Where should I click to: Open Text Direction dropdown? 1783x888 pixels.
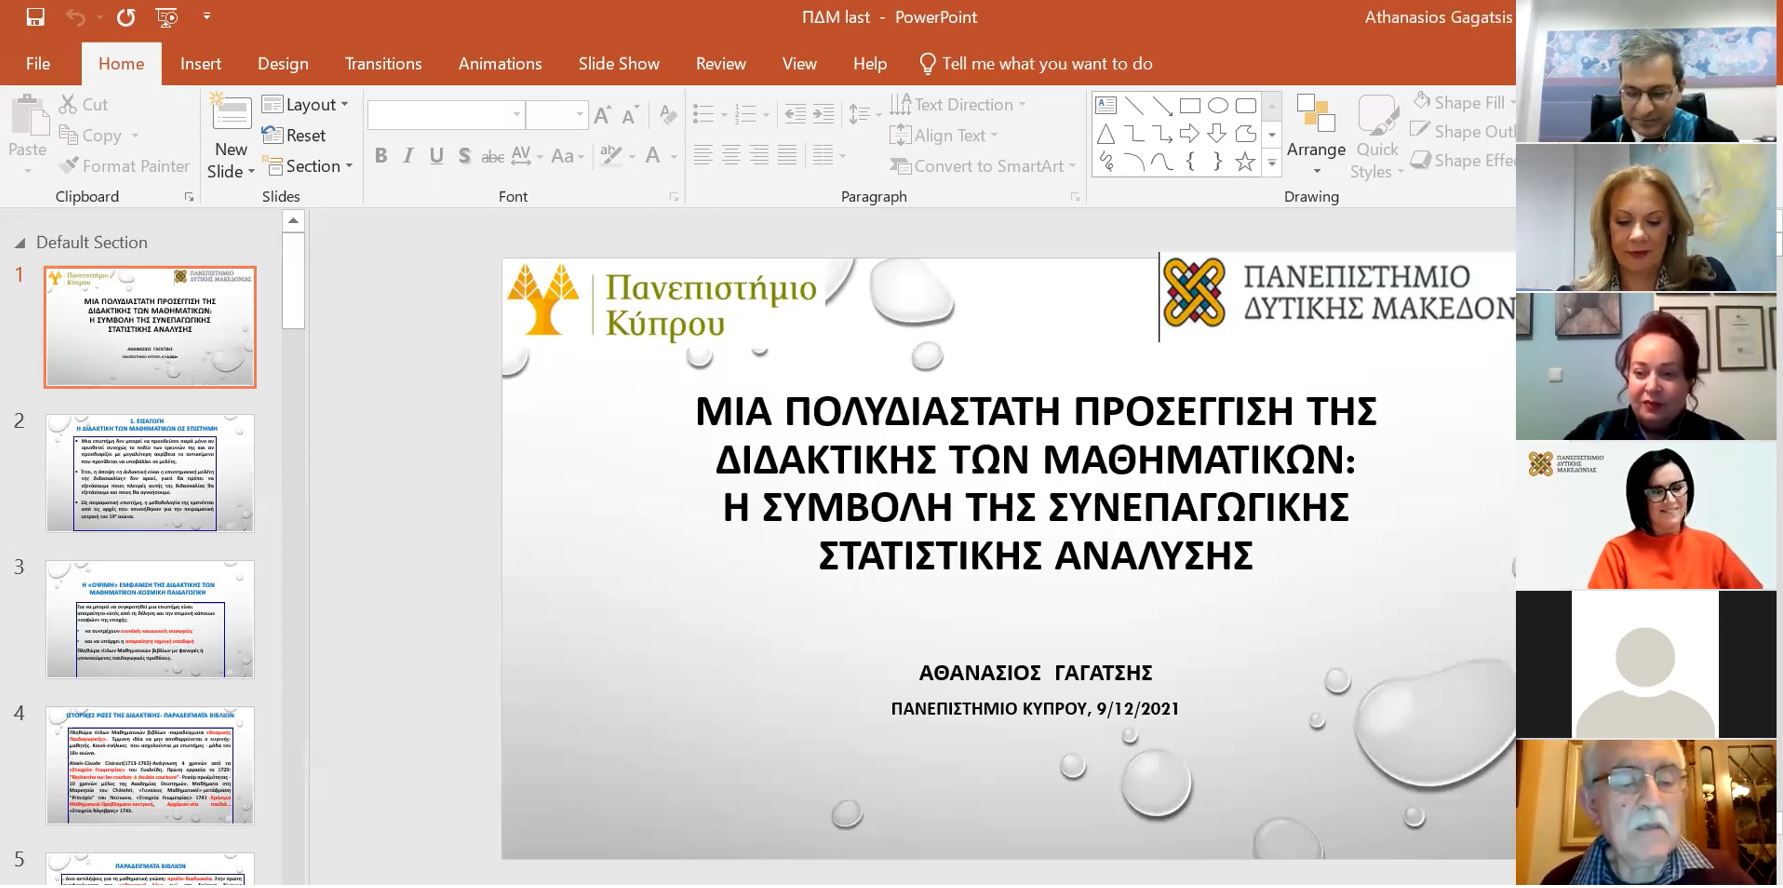coord(959,104)
